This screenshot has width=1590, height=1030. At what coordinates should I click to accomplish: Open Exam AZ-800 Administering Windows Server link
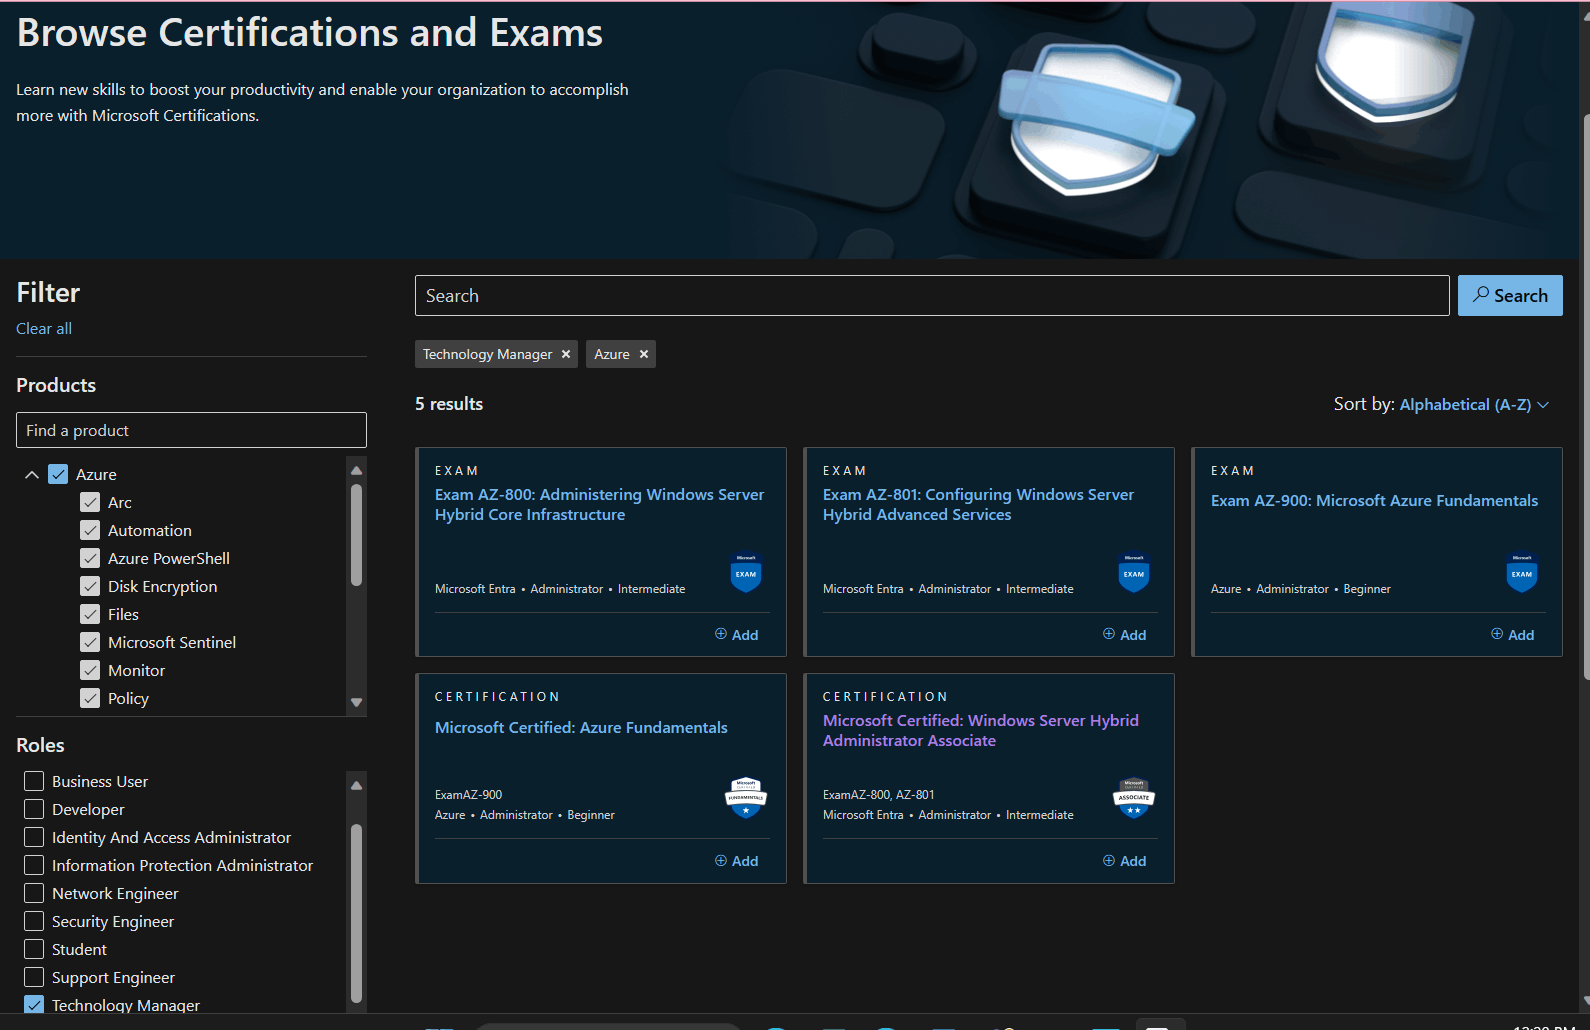tap(599, 505)
